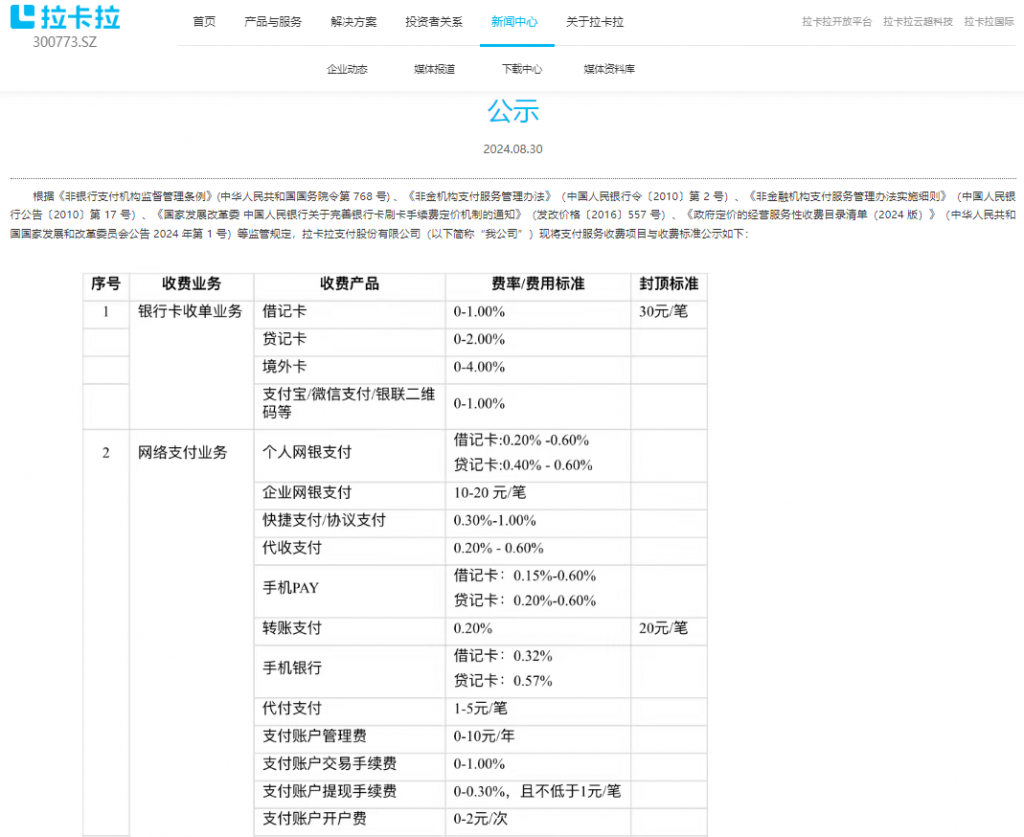1024x837 pixels.
Task: Click the 30元/笔 cap value
Action: (x=664, y=311)
